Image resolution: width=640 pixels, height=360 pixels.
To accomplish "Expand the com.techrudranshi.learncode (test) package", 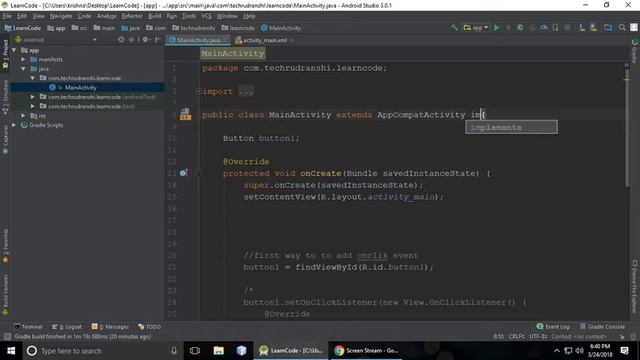I will 33,106.
